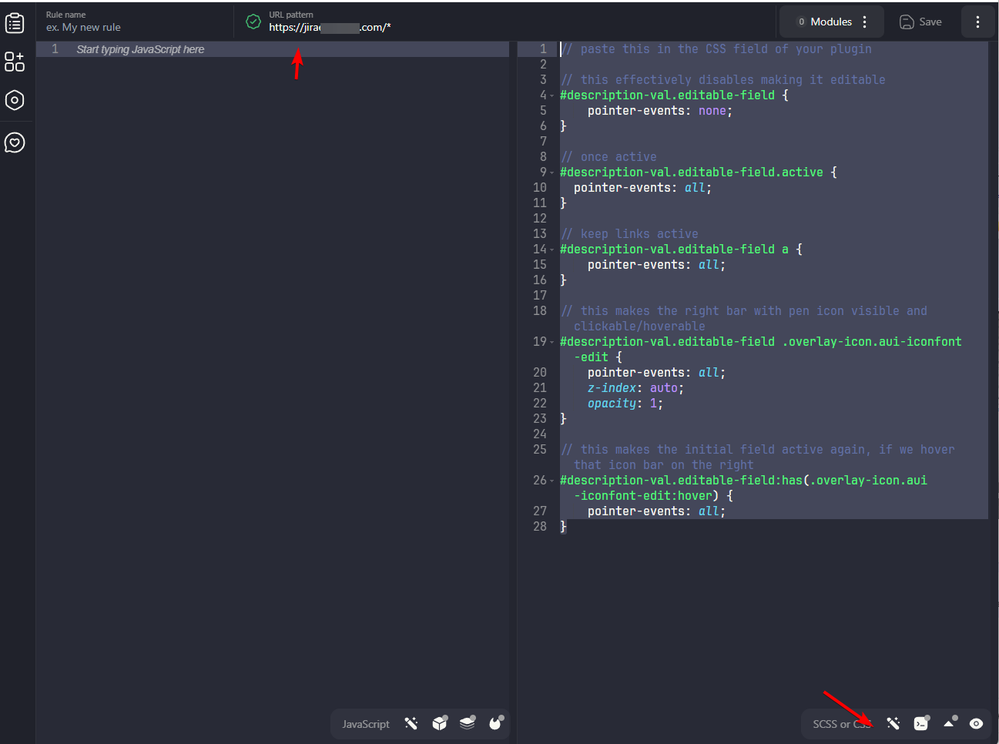This screenshot has height=744, width=999.
Task: Open settings via the hexagon sidebar icon
Action: 15,100
